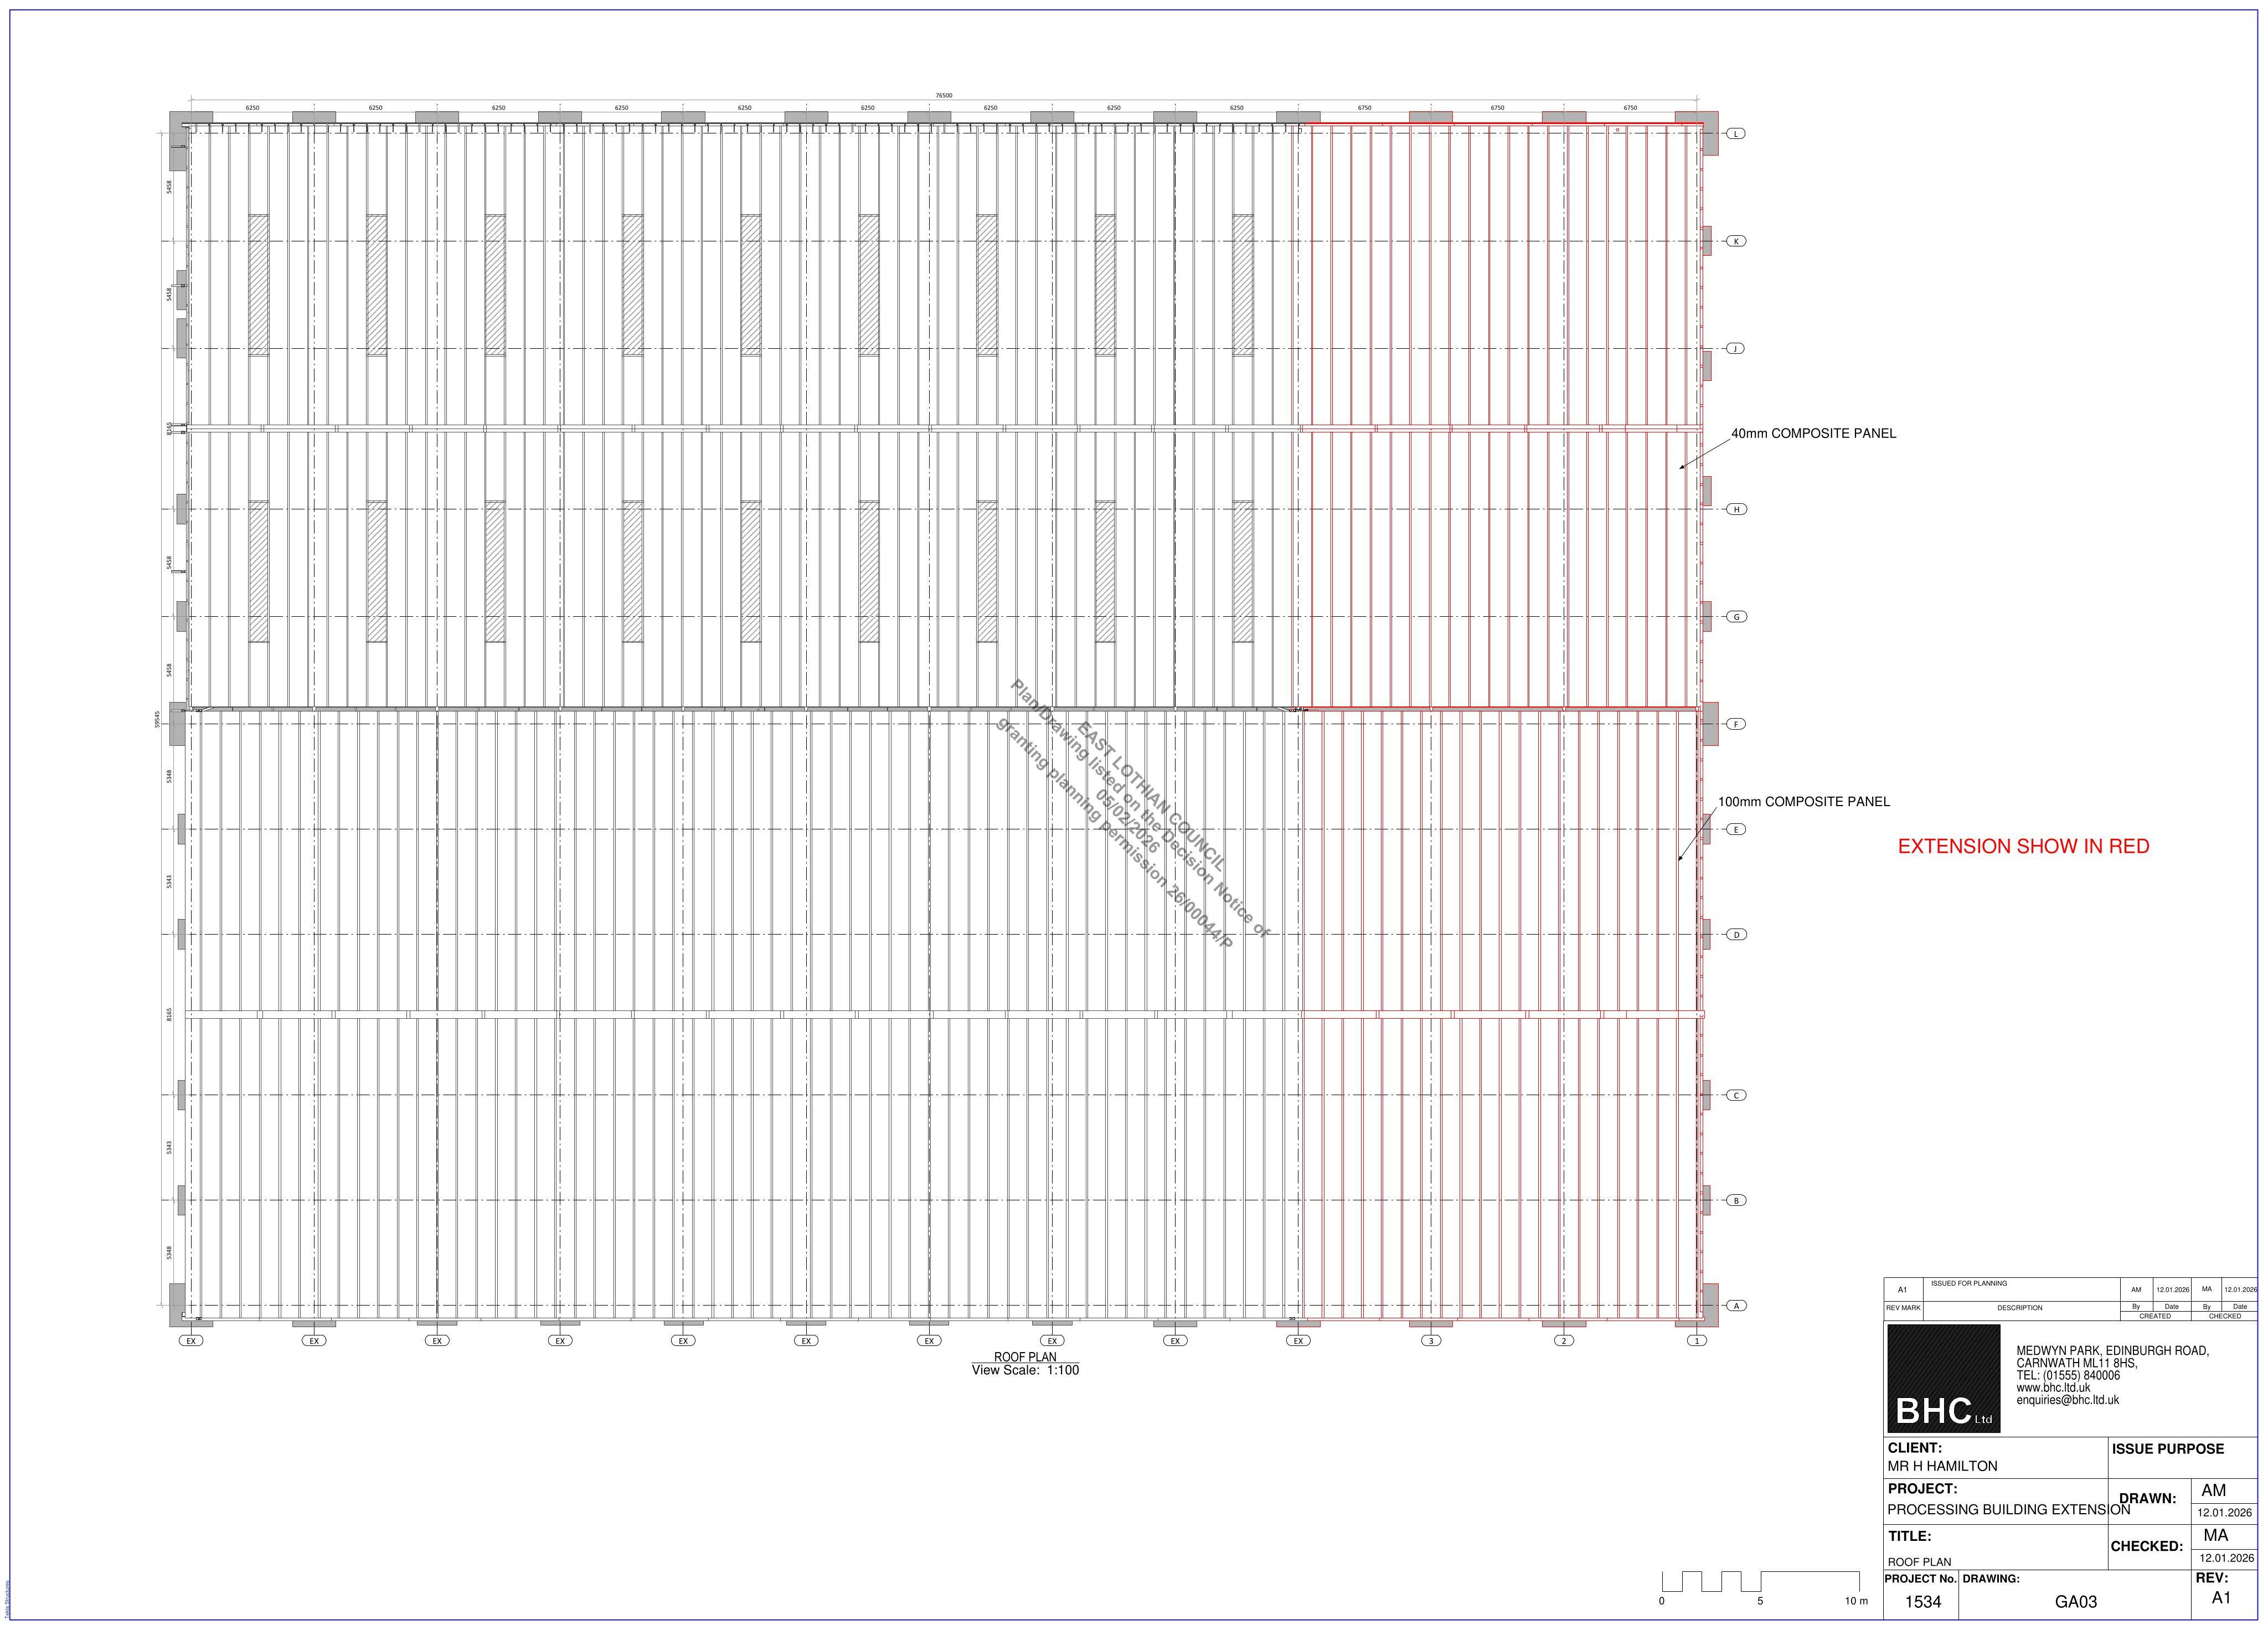
Task: Select the grid bubble labeled B
Action: pos(1737,1200)
